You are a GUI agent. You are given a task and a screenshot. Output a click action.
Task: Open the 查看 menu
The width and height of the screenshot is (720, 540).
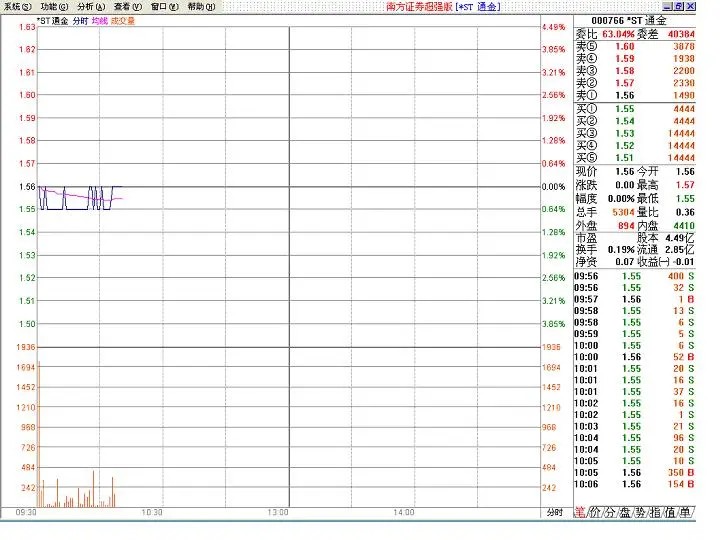[x=128, y=6]
